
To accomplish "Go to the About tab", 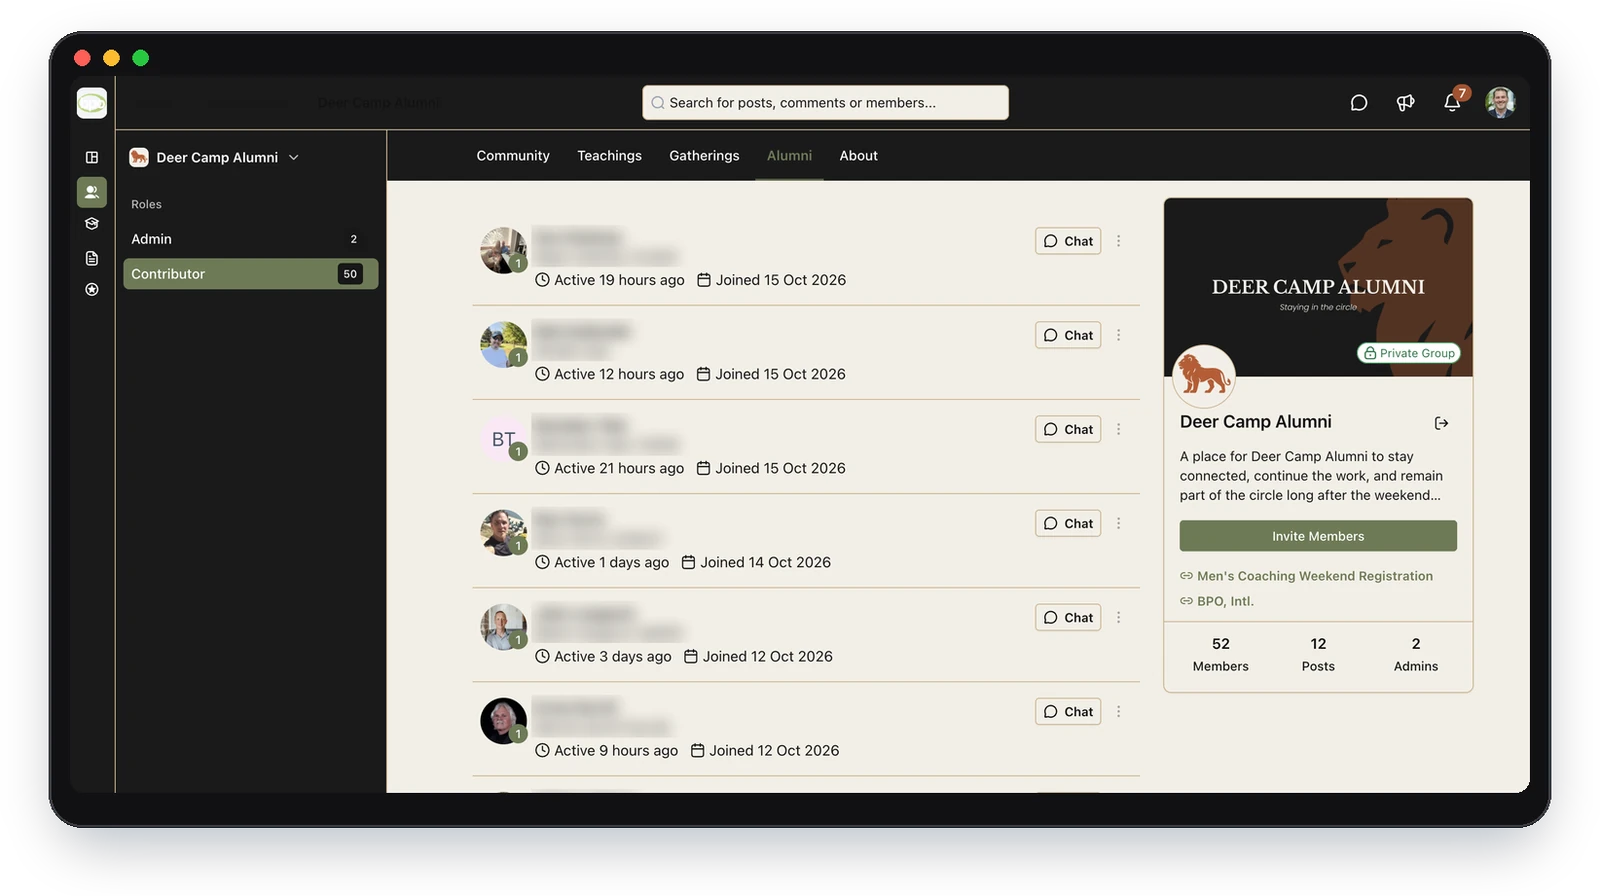I will pyautogui.click(x=858, y=156).
